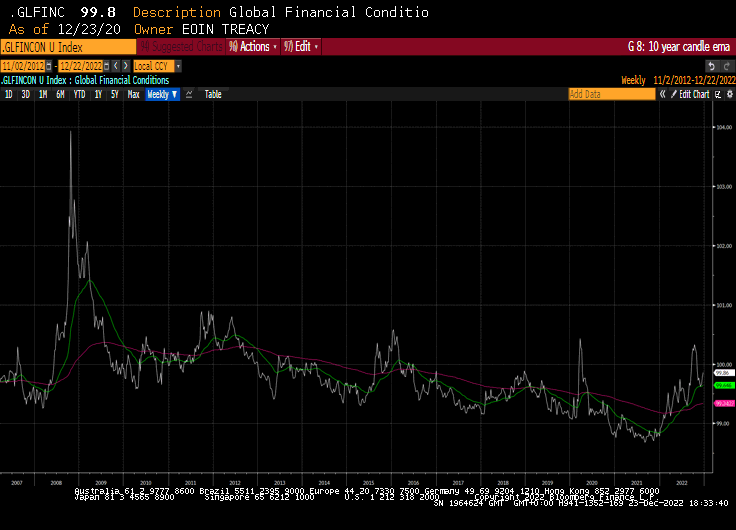The image size is (736, 530).
Task: Click the Edit Chart button
Action: coord(690,94)
